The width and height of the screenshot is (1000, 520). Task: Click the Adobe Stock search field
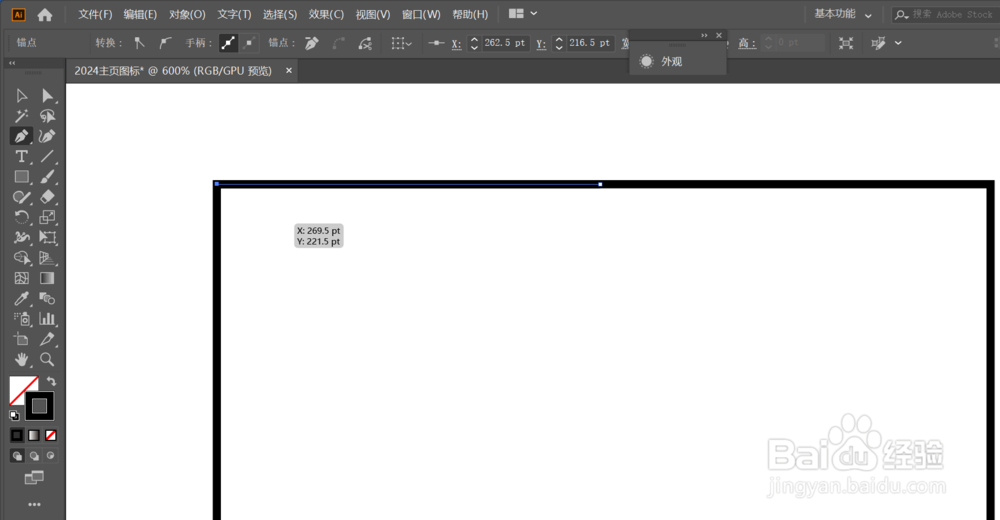(945, 14)
